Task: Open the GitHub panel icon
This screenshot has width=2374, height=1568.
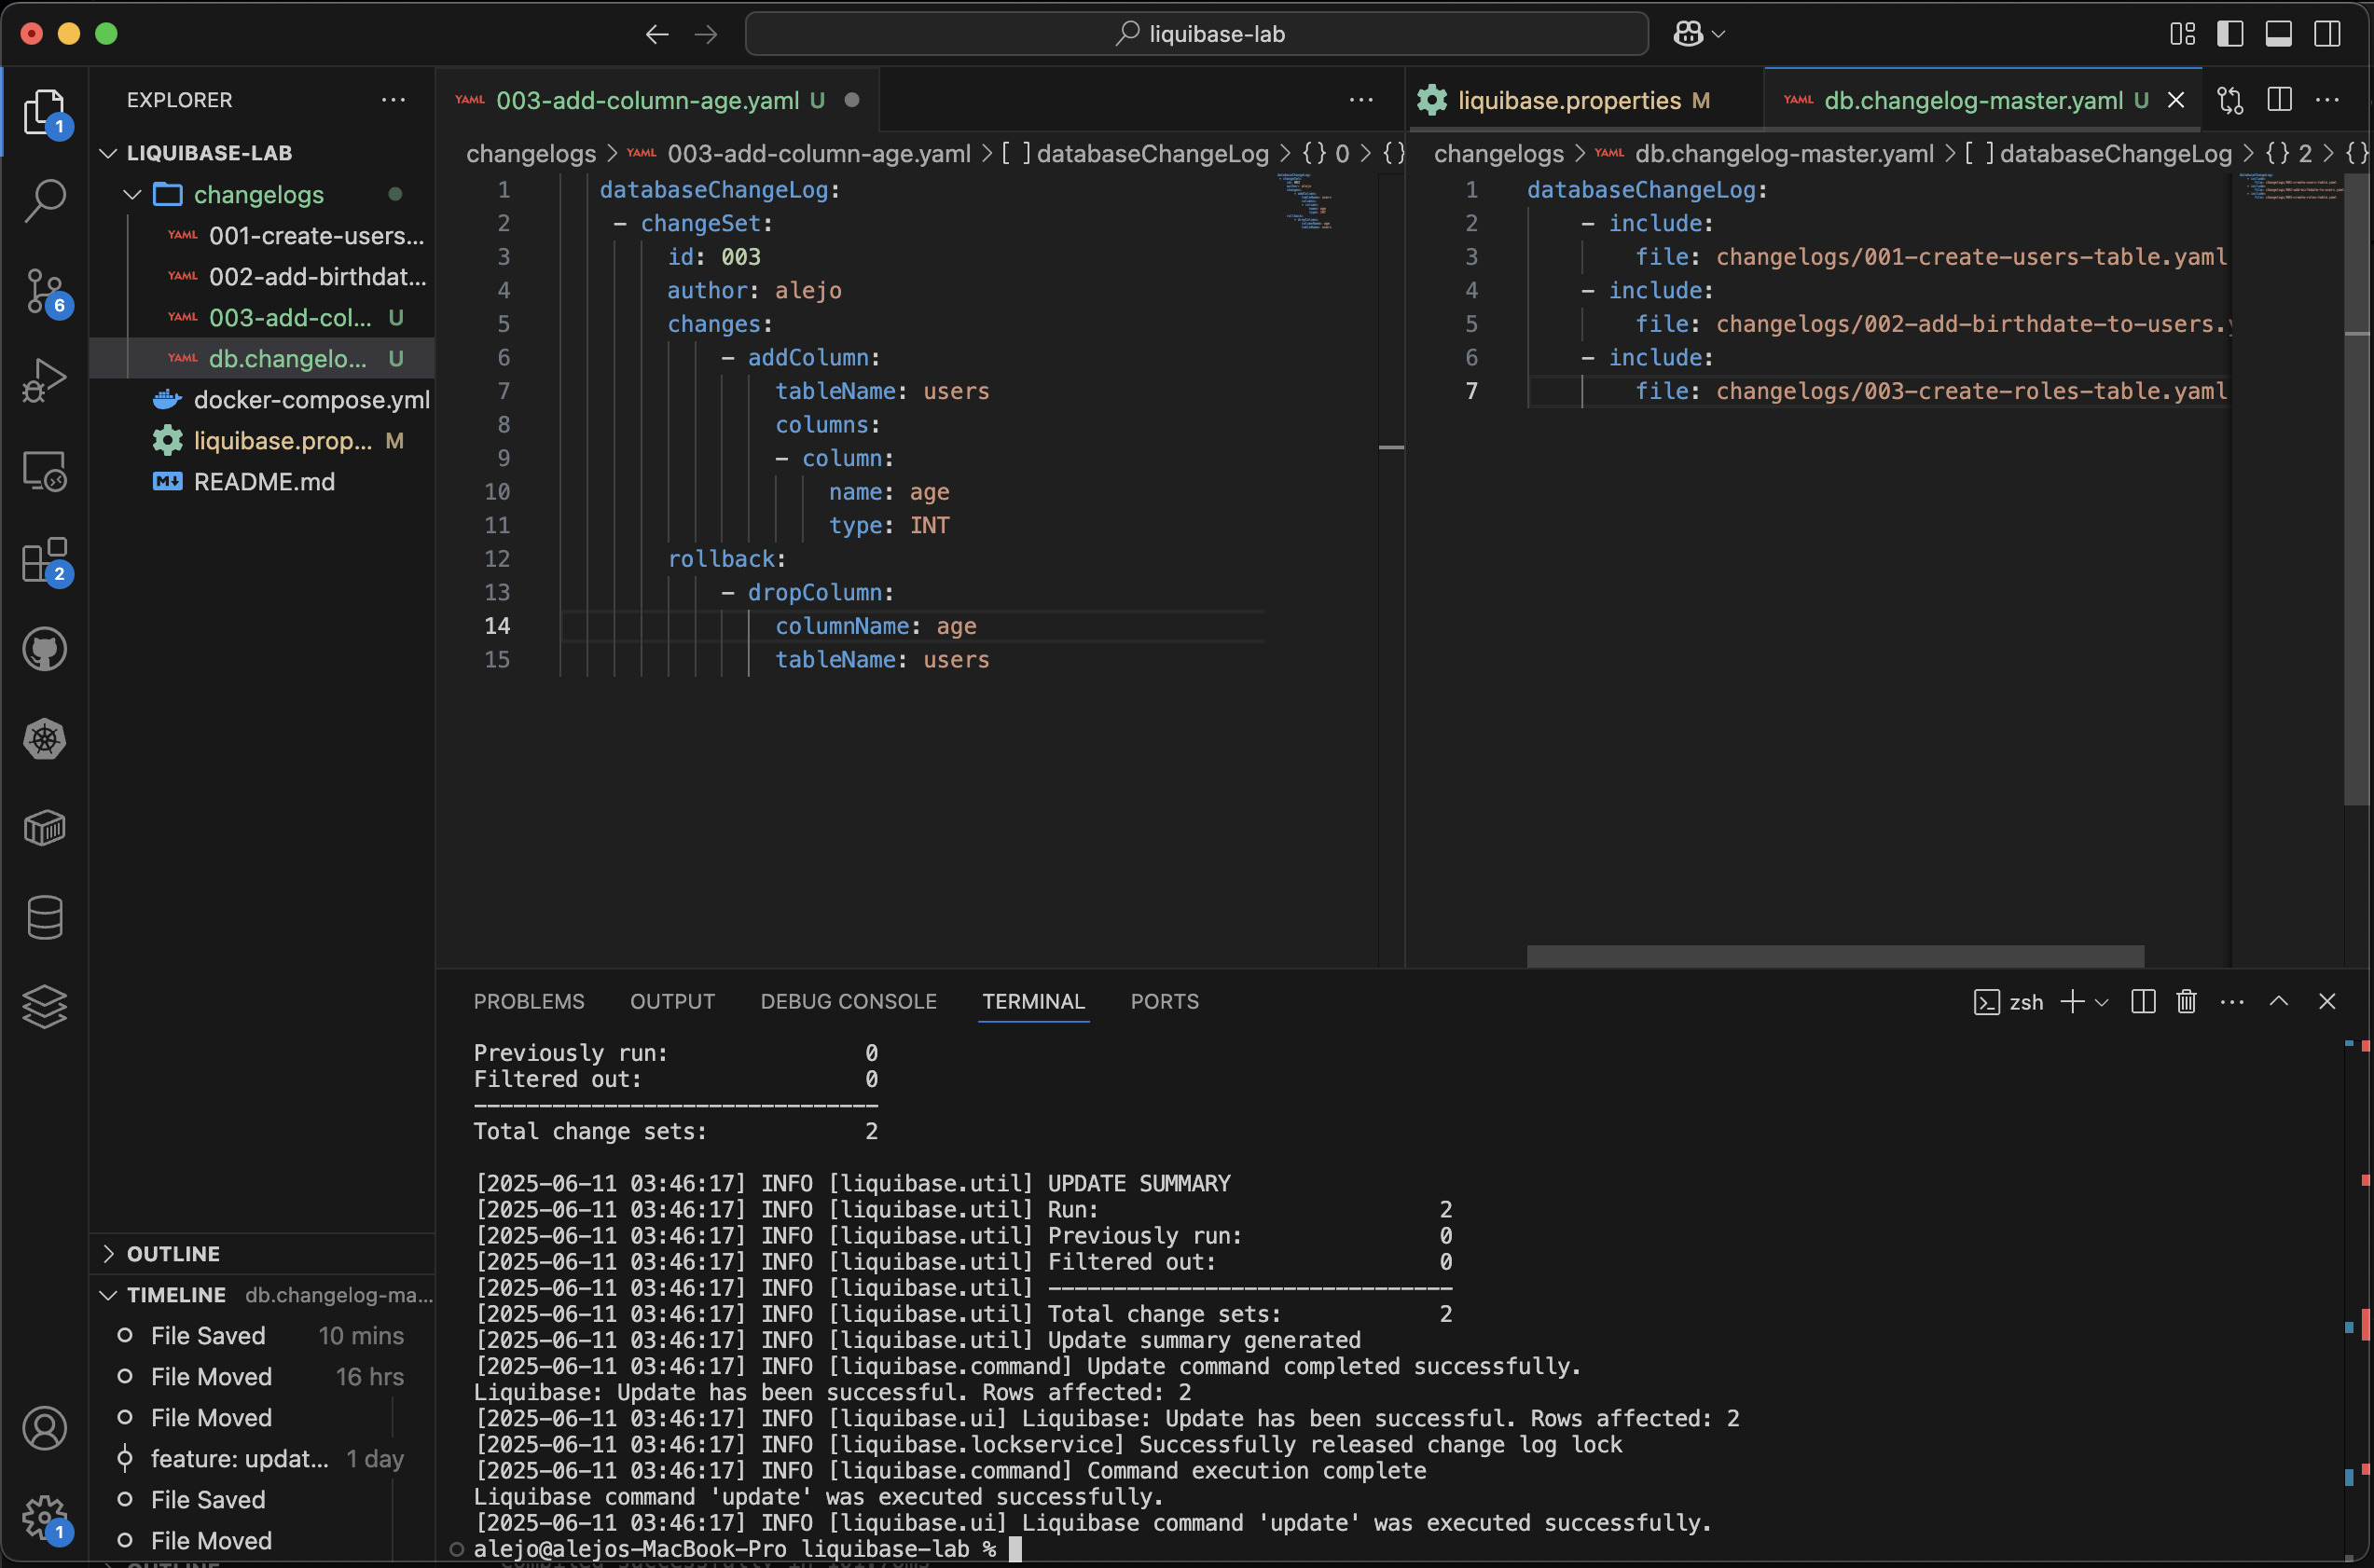Action: 45,649
